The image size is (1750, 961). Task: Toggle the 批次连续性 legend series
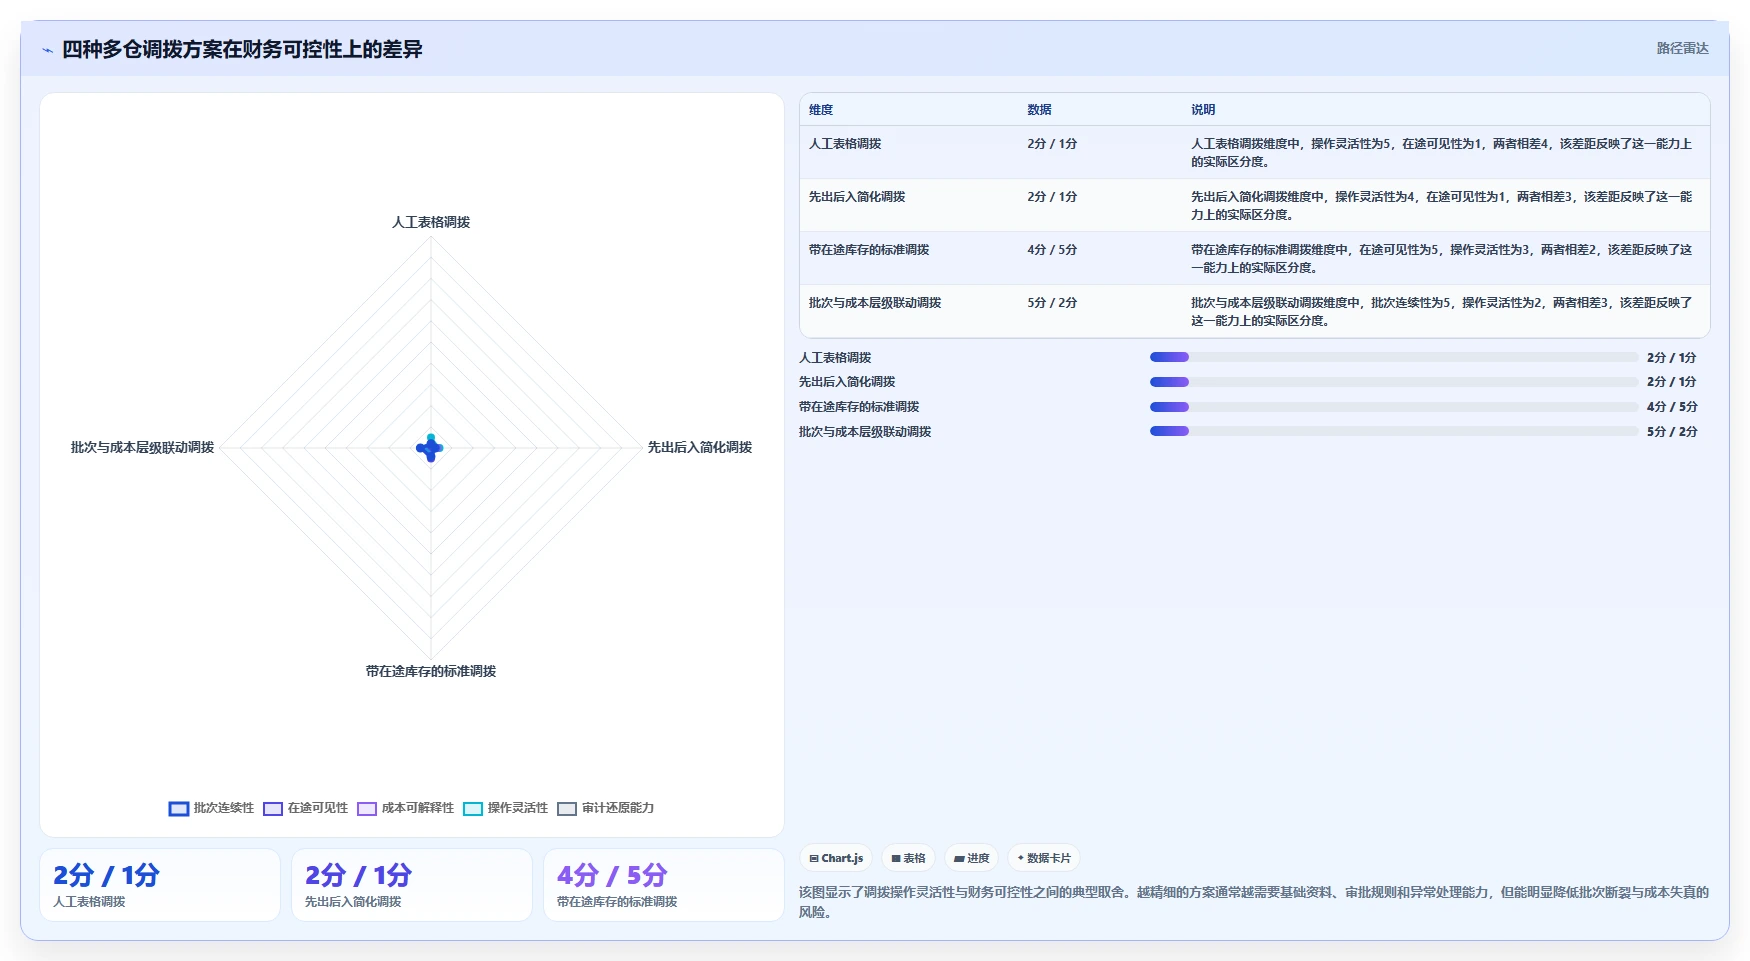pyautogui.click(x=211, y=808)
